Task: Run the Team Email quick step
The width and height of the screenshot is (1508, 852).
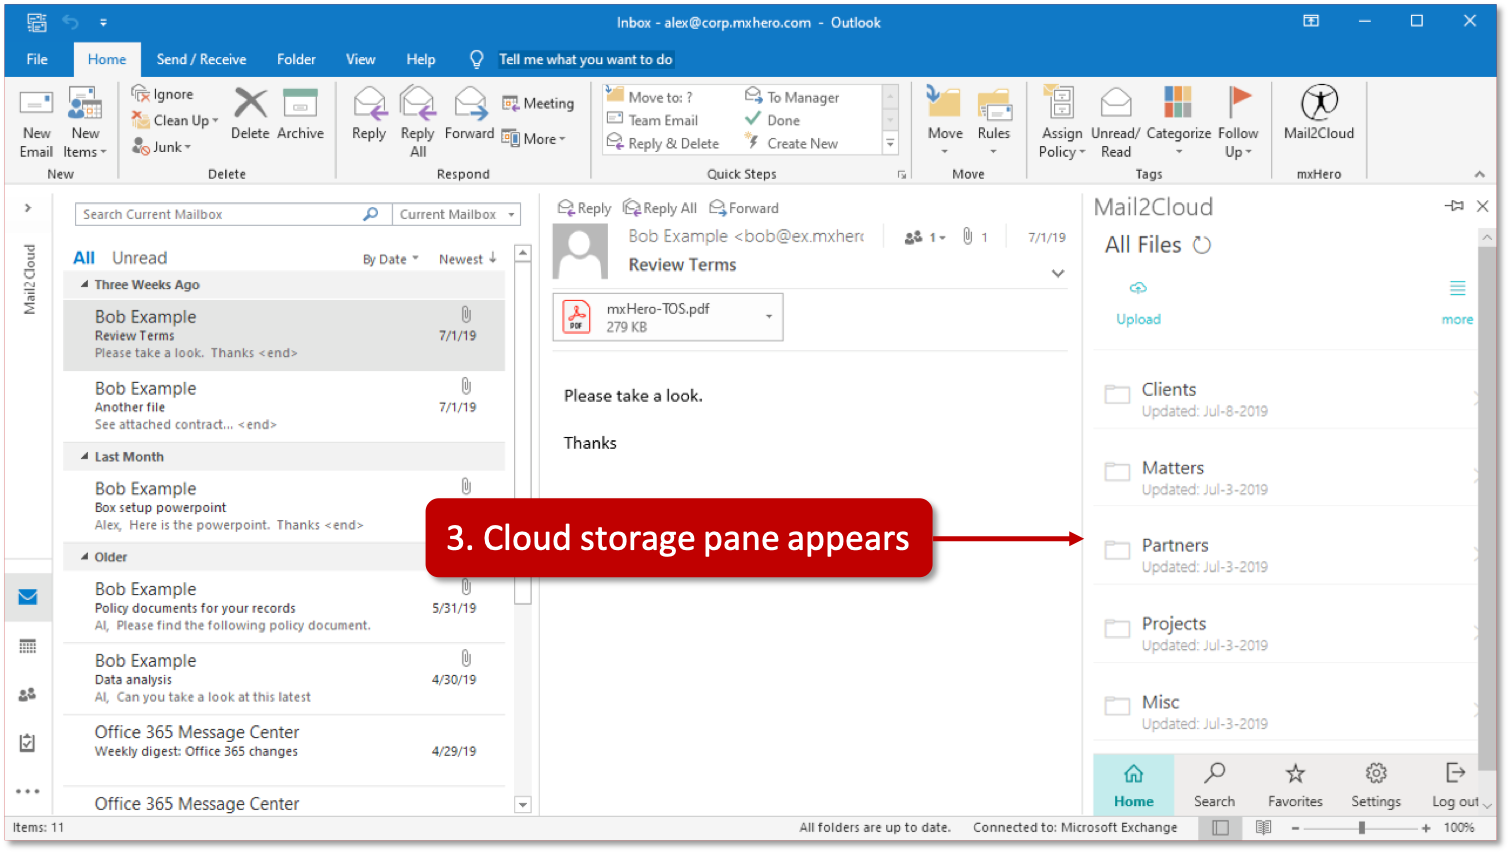Action: (x=653, y=120)
